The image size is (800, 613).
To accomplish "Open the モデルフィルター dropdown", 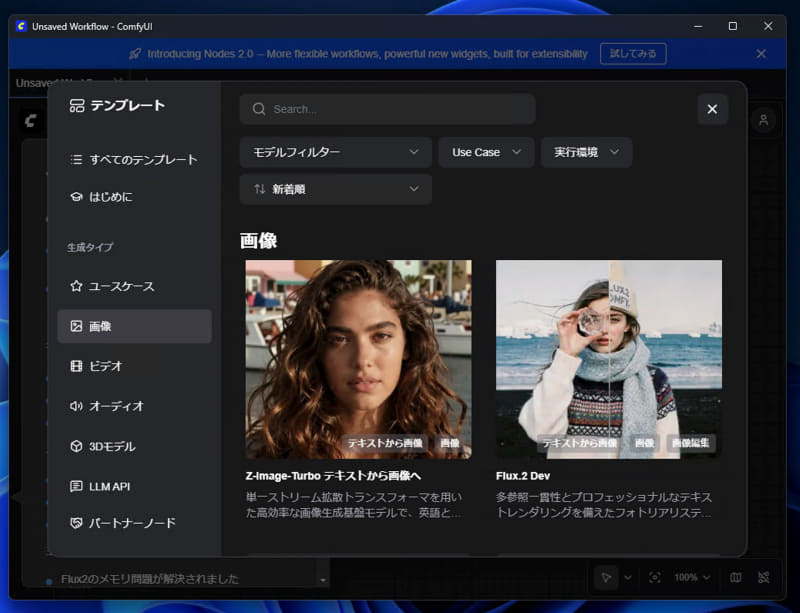I will (335, 152).
